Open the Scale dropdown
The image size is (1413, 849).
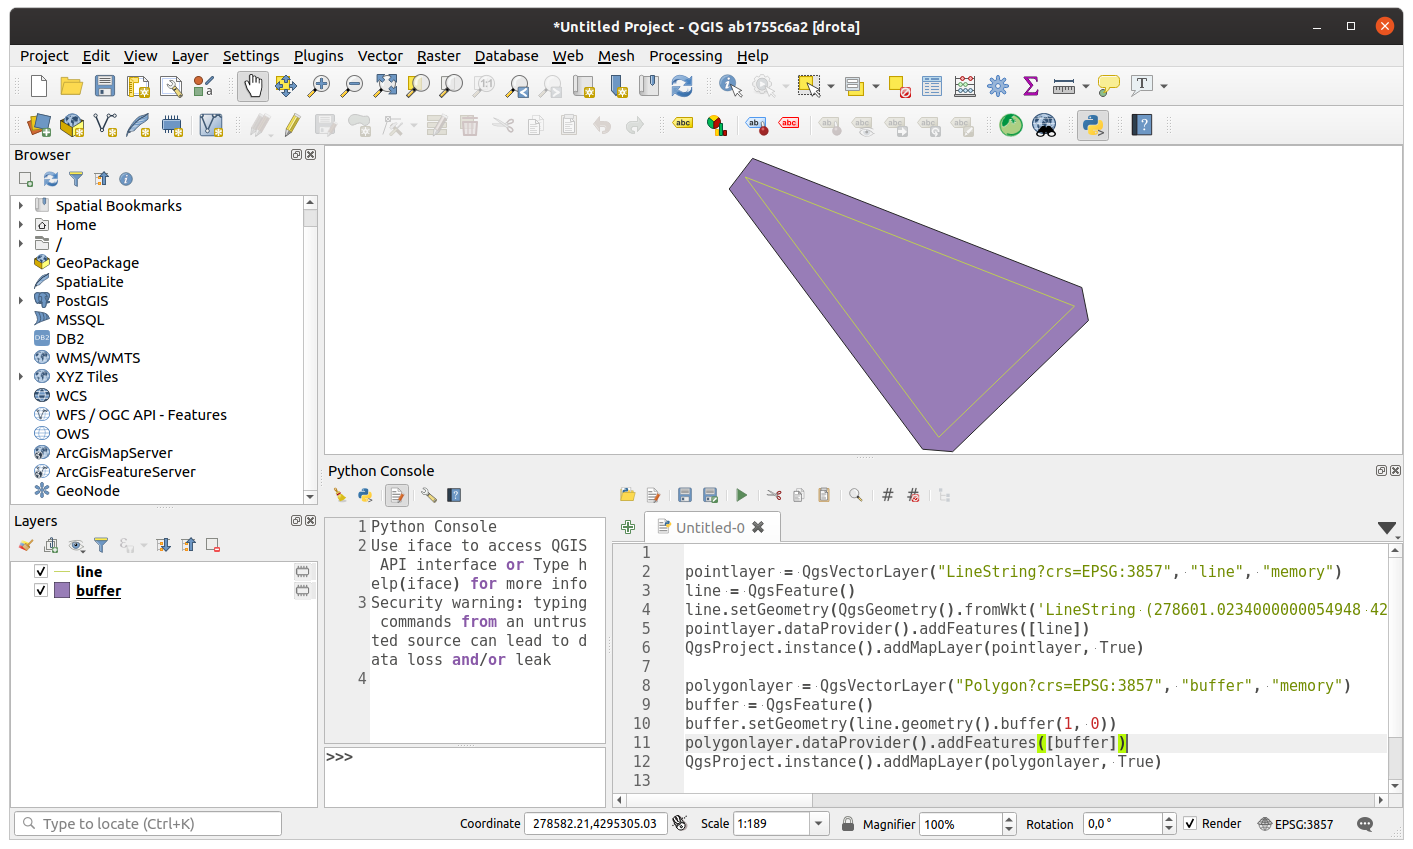click(818, 823)
